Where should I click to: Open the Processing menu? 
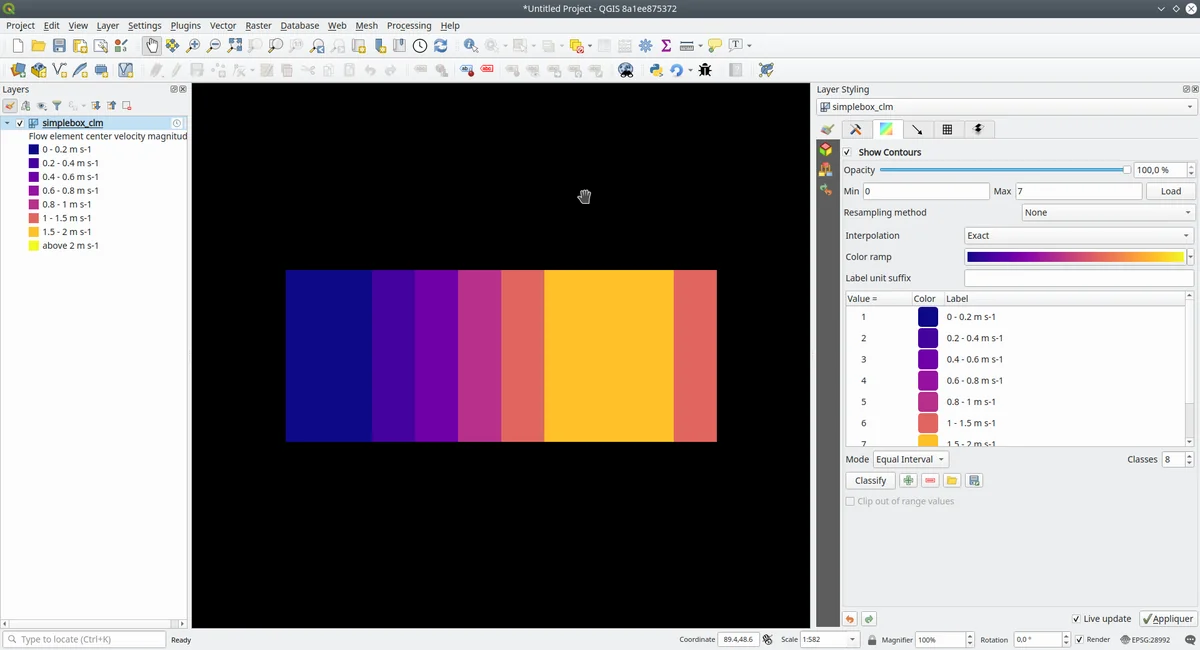click(x=409, y=26)
